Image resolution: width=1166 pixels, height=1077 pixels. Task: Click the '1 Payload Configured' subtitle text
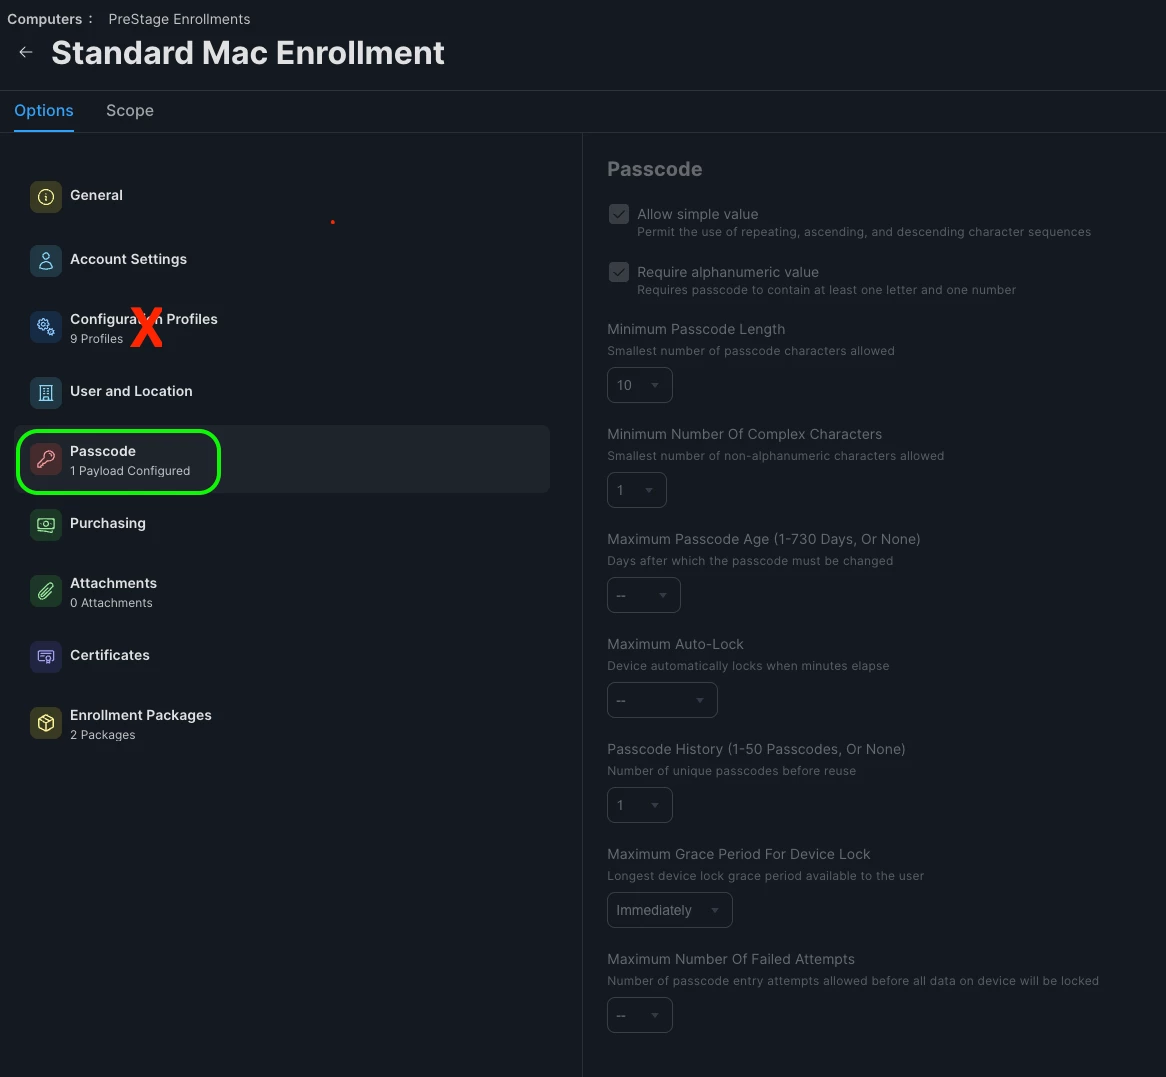coord(130,471)
